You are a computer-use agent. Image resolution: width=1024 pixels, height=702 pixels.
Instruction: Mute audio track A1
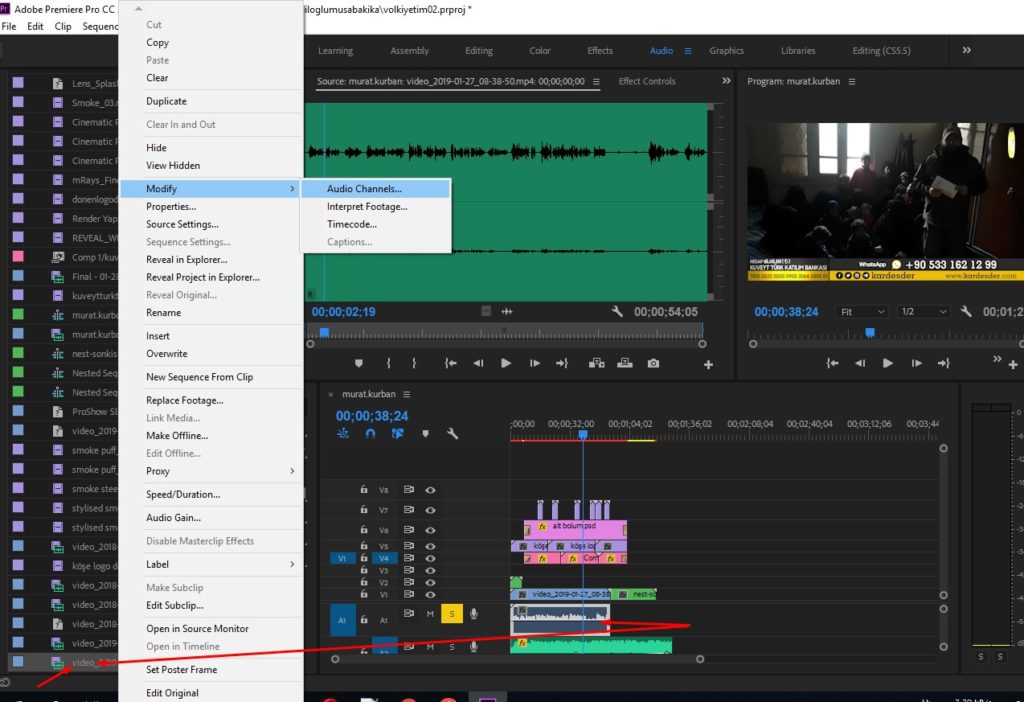(x=430, y=613)
